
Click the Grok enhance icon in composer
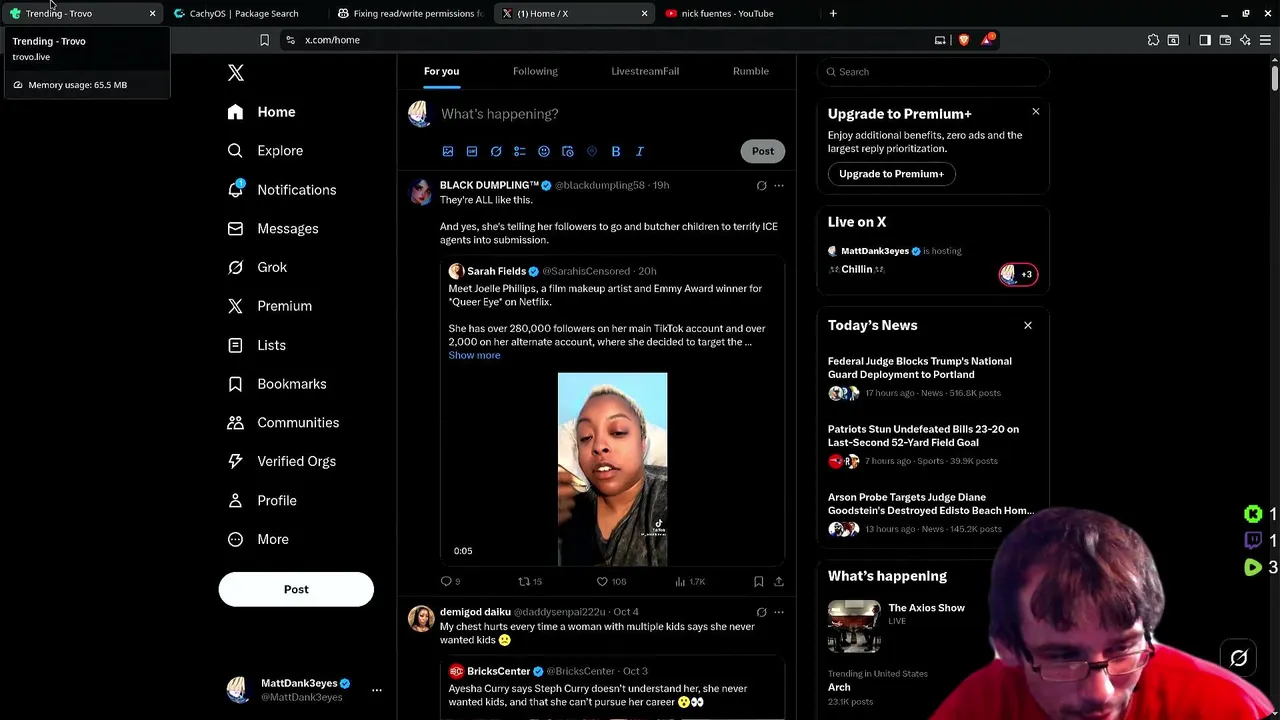[496, 151]
